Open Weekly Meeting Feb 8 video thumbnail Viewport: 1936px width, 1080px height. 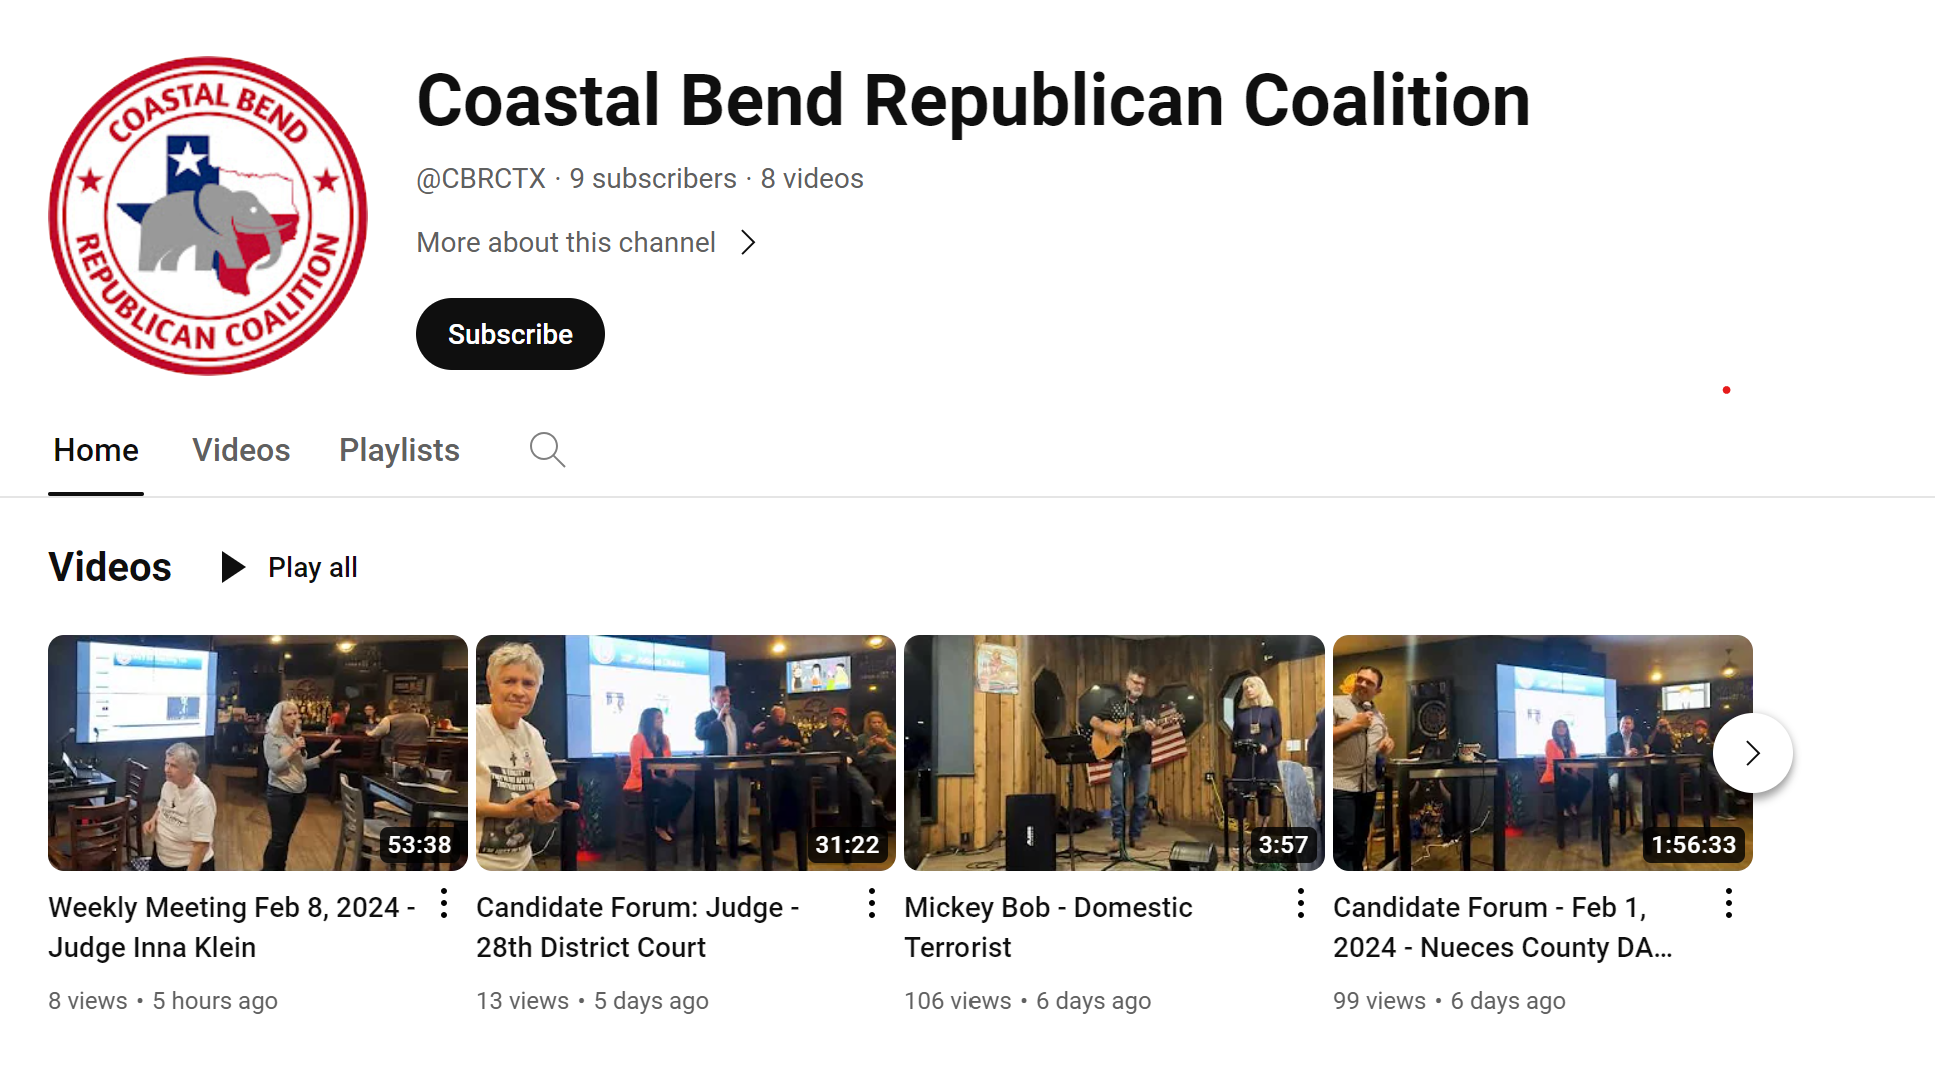click(x=258, y=753)
